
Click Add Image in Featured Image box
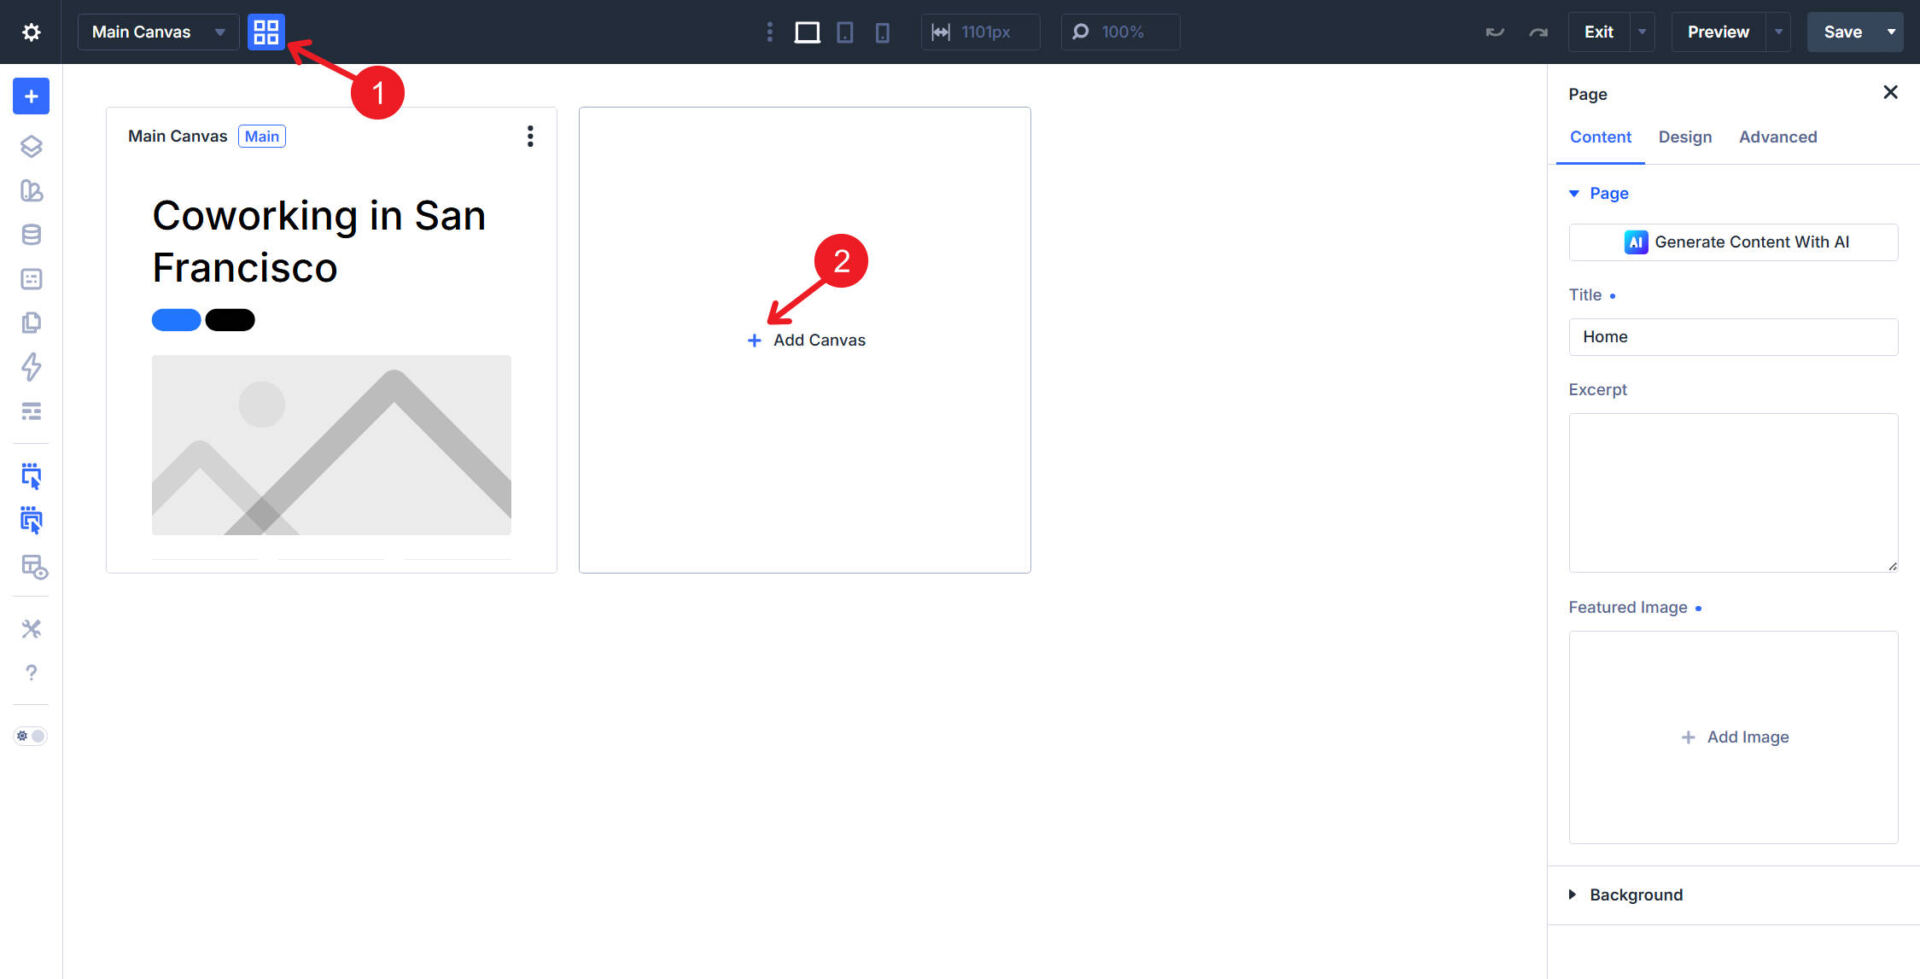click(1735, 737)
